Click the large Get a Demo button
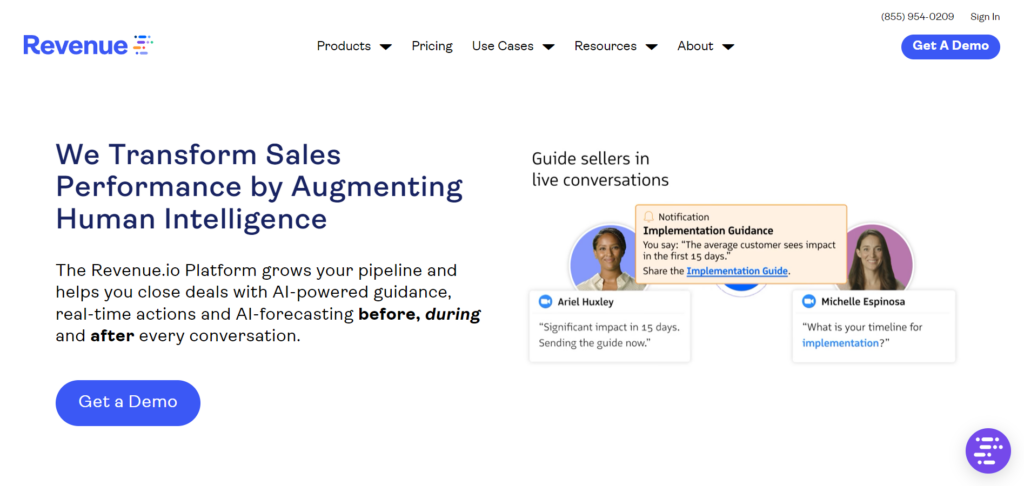This screenshot has width=1024, height=486. click(x=128, y=403)
